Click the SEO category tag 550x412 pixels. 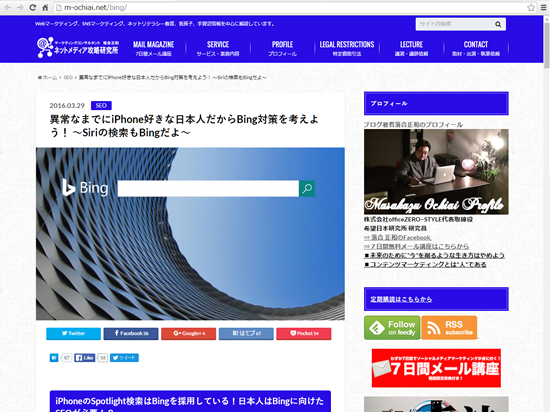point(101,106)
